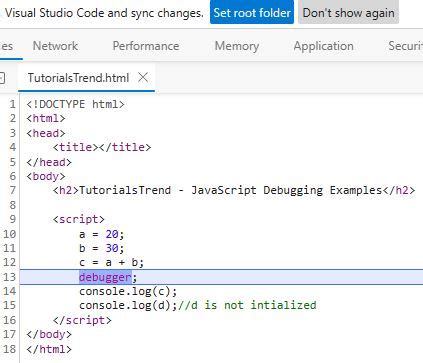Close the TutorialsTrend.html tab
The height and width of the screenshot is (363, 423).
pyautogui.click(x=143, y=77)
